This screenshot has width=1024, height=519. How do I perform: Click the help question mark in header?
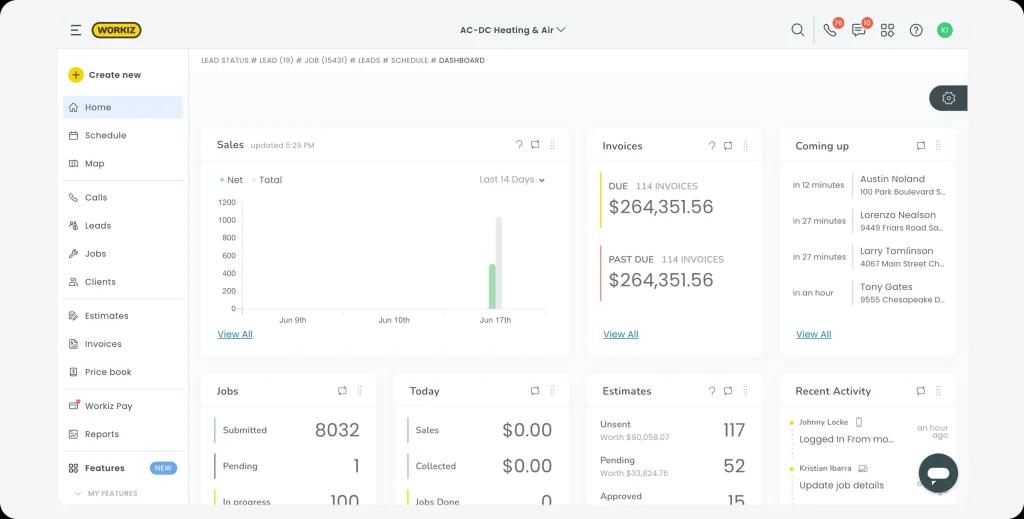point(916,30)
